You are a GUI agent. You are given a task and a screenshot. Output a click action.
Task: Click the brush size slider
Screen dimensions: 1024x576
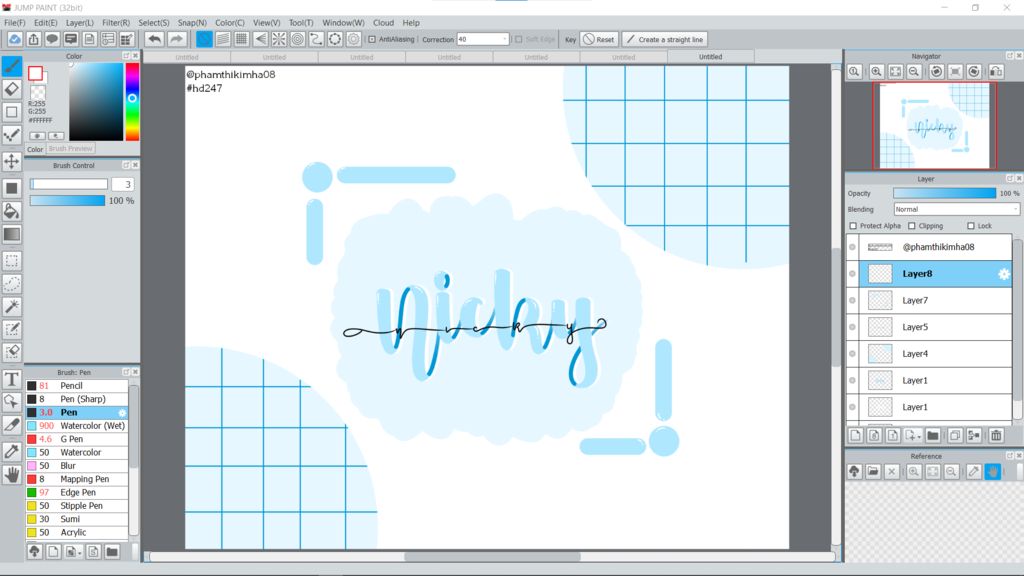pos(69,184)
